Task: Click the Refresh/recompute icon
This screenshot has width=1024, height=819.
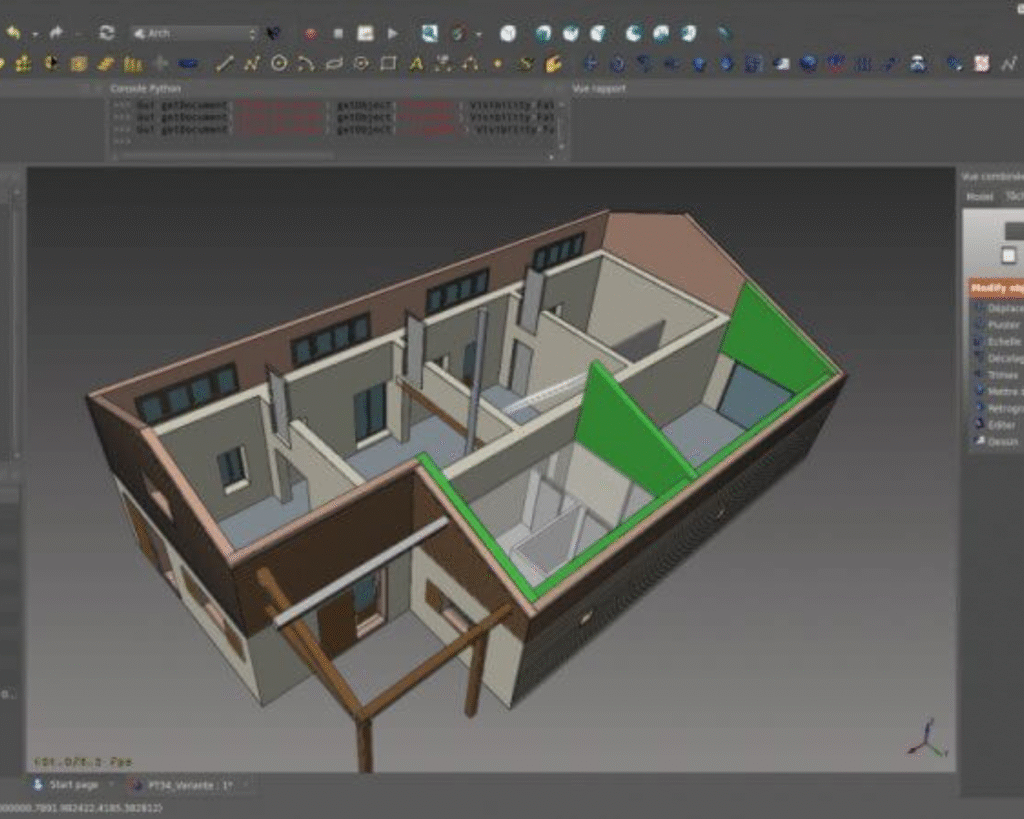Action: point(106,33)
